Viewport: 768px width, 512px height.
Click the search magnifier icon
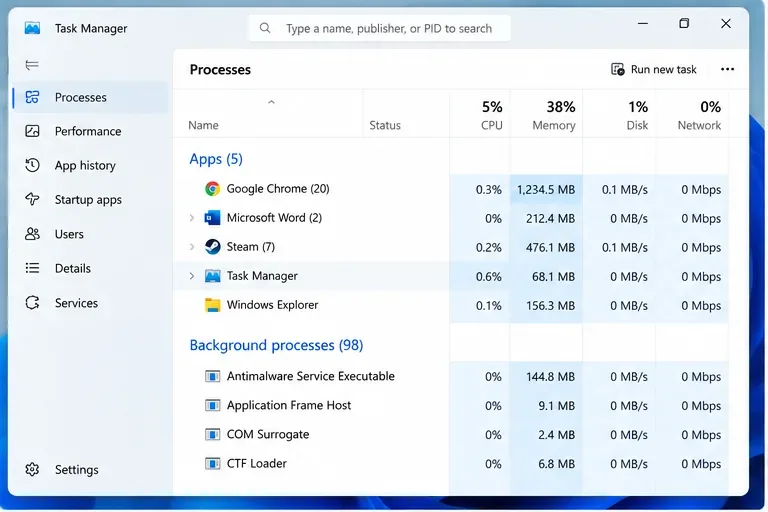[x=265, y=28]
